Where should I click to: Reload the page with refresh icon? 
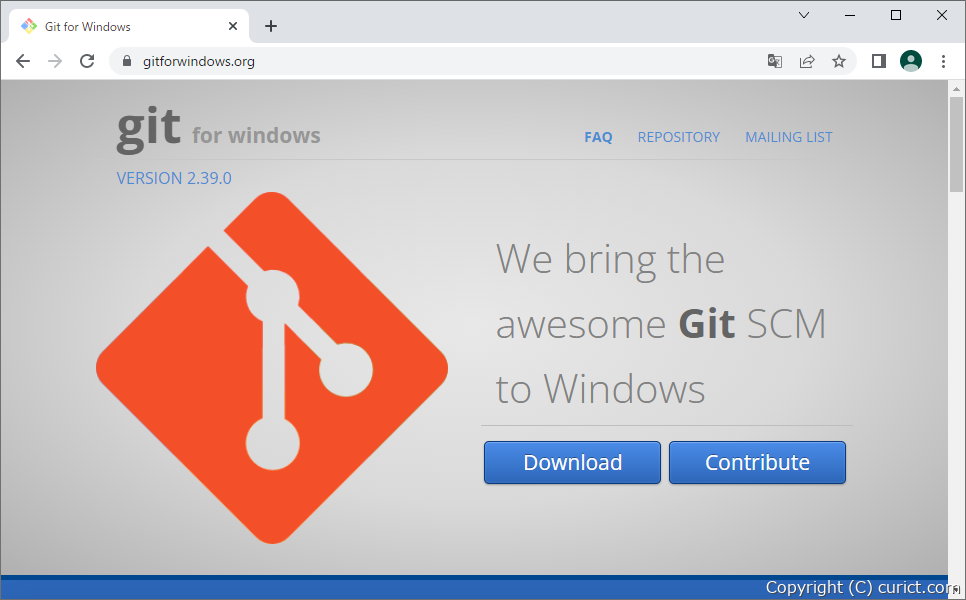click(87, 61)
